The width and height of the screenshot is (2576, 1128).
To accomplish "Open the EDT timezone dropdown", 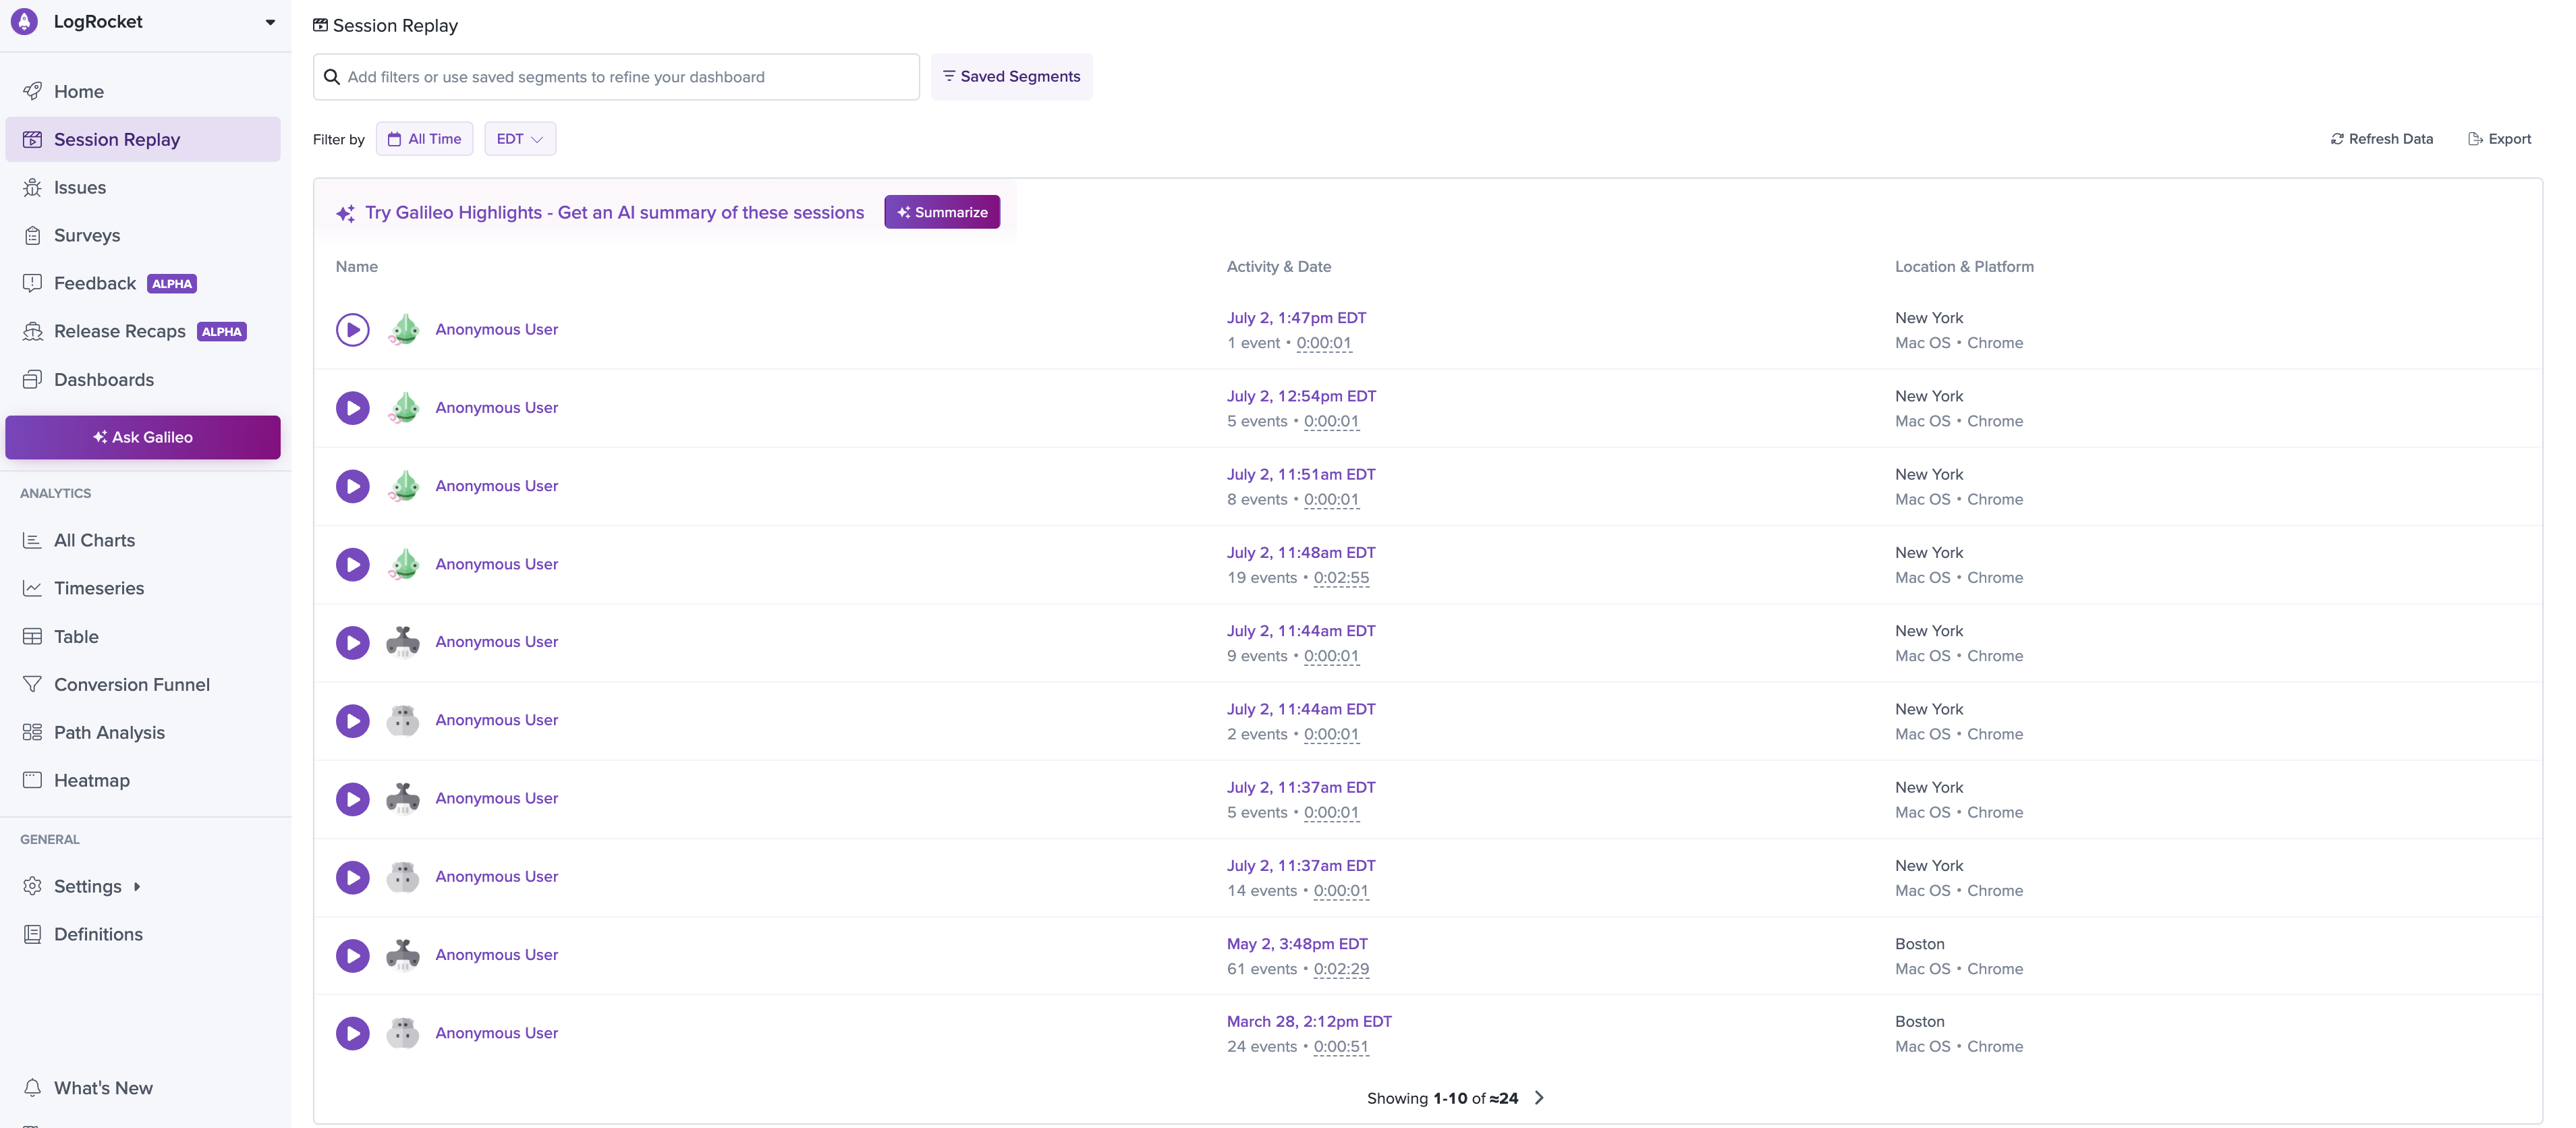I will (520, 139).
